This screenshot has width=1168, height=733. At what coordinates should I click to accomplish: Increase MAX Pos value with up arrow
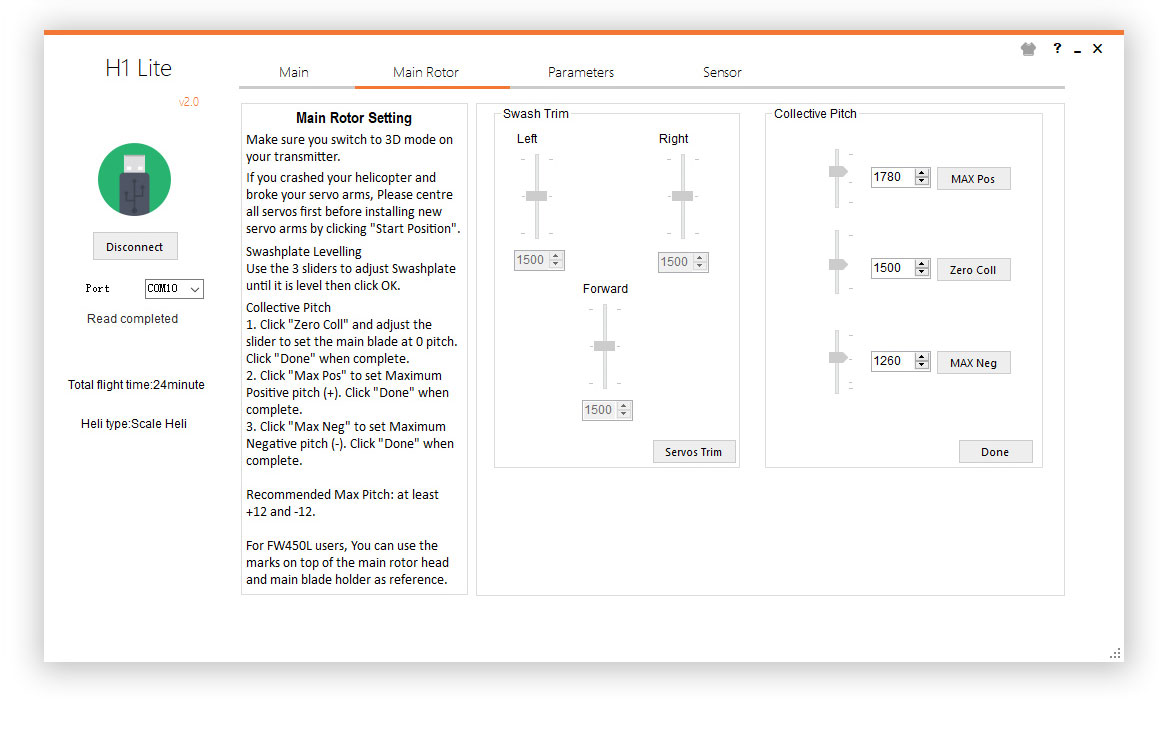tap(922, 173)
